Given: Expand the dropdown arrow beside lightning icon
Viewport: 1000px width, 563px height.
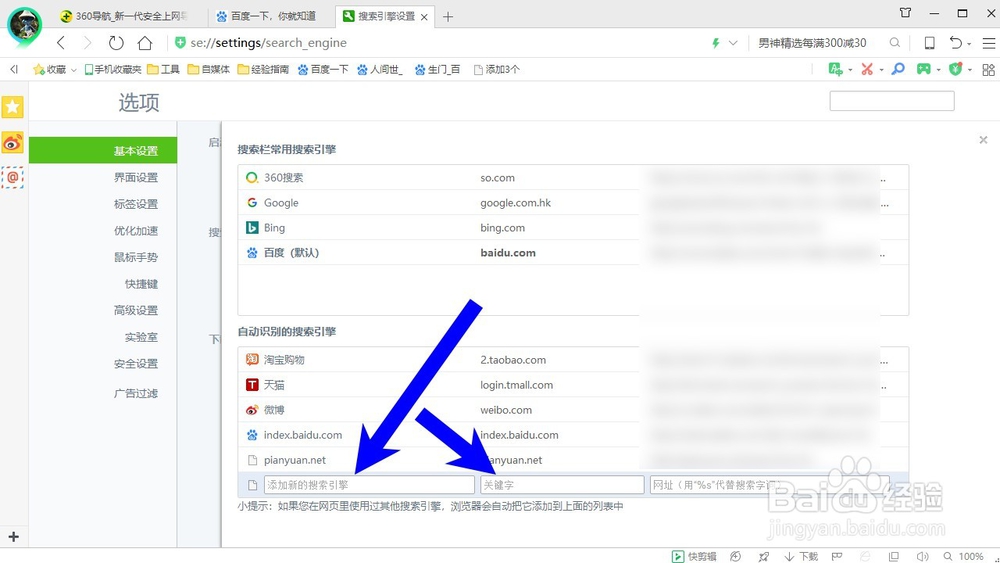Looking at the screenshot, I should (733, 43).
